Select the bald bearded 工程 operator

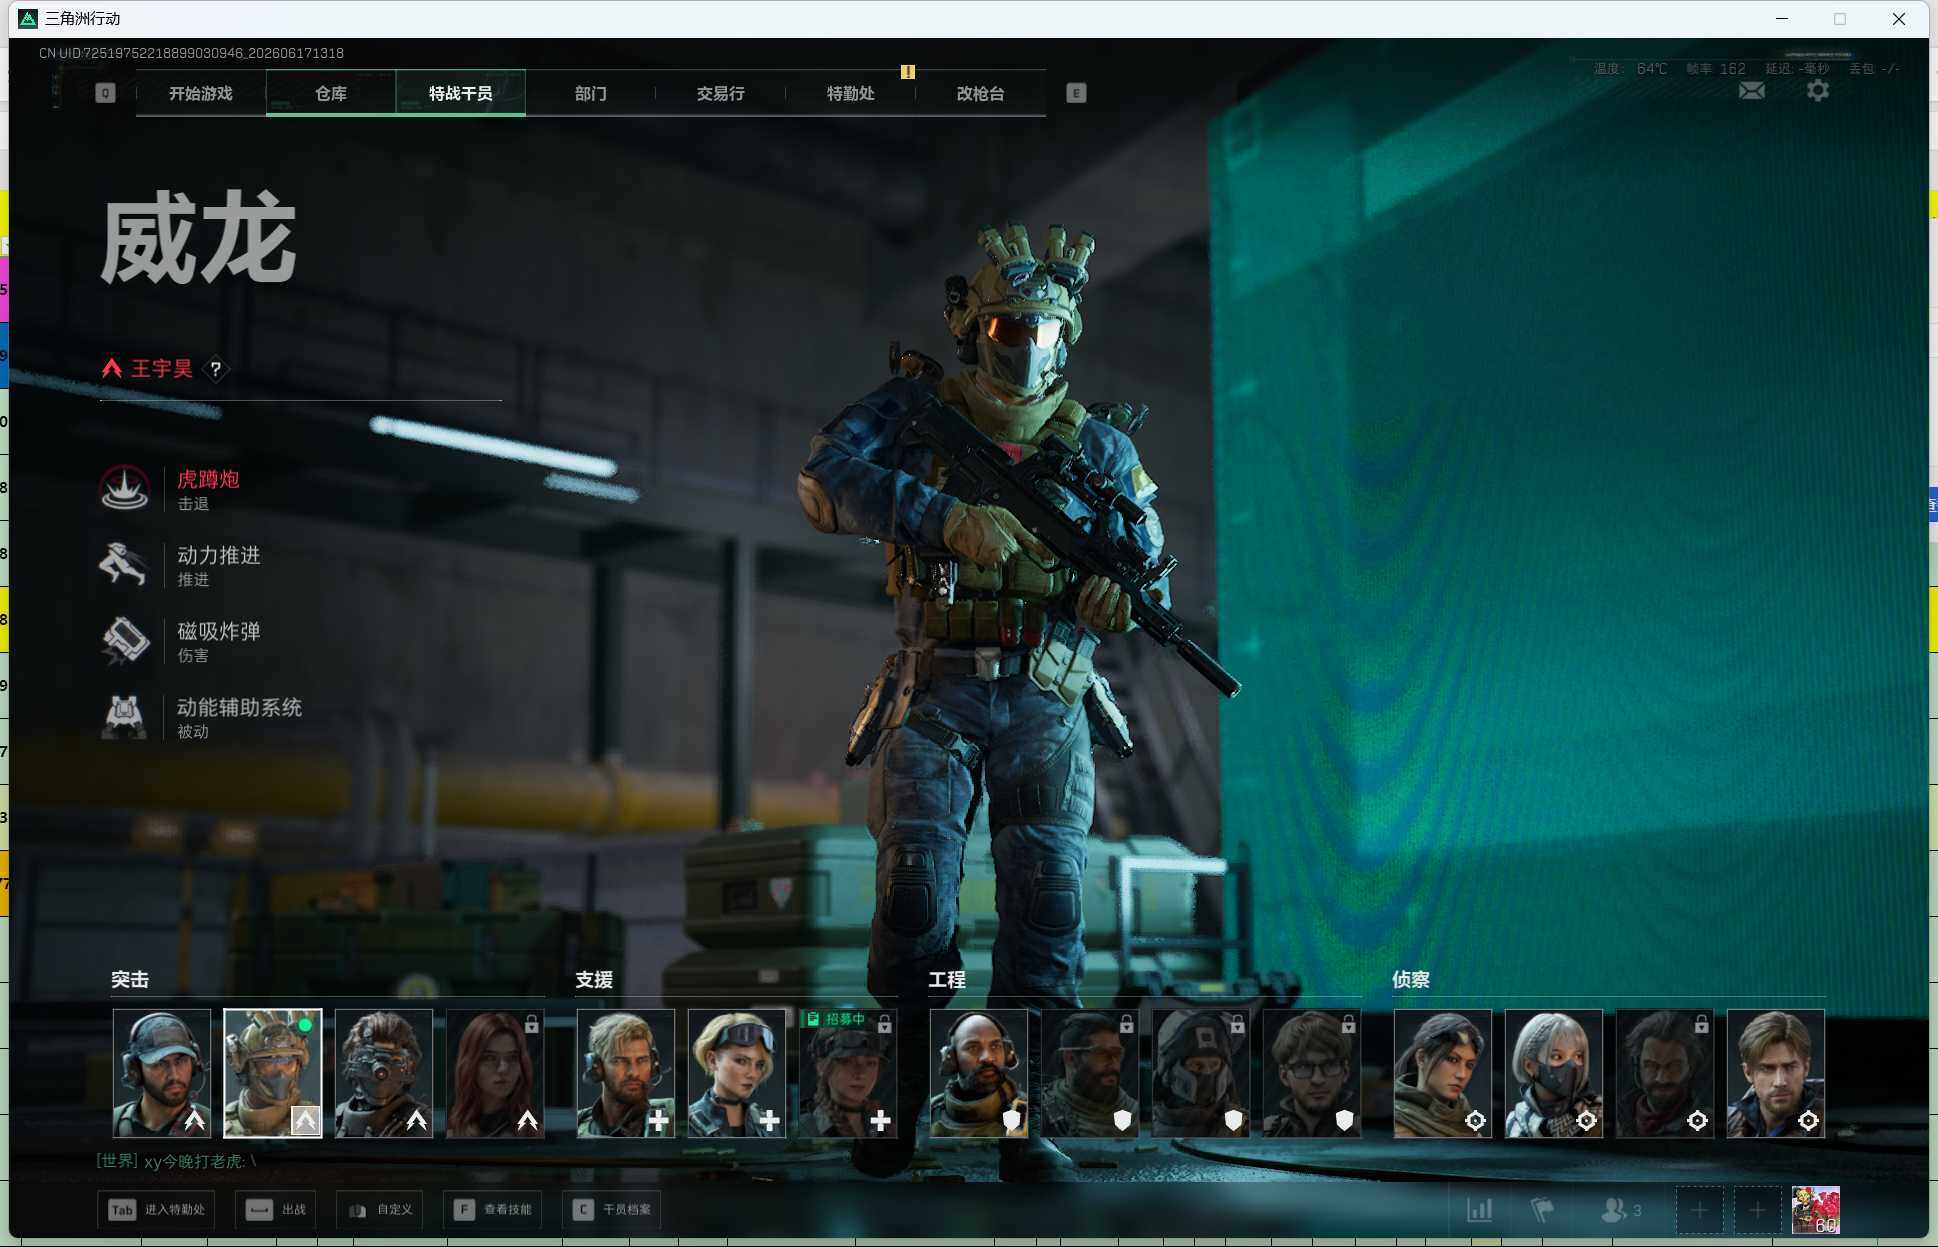tap(979, 1073)
